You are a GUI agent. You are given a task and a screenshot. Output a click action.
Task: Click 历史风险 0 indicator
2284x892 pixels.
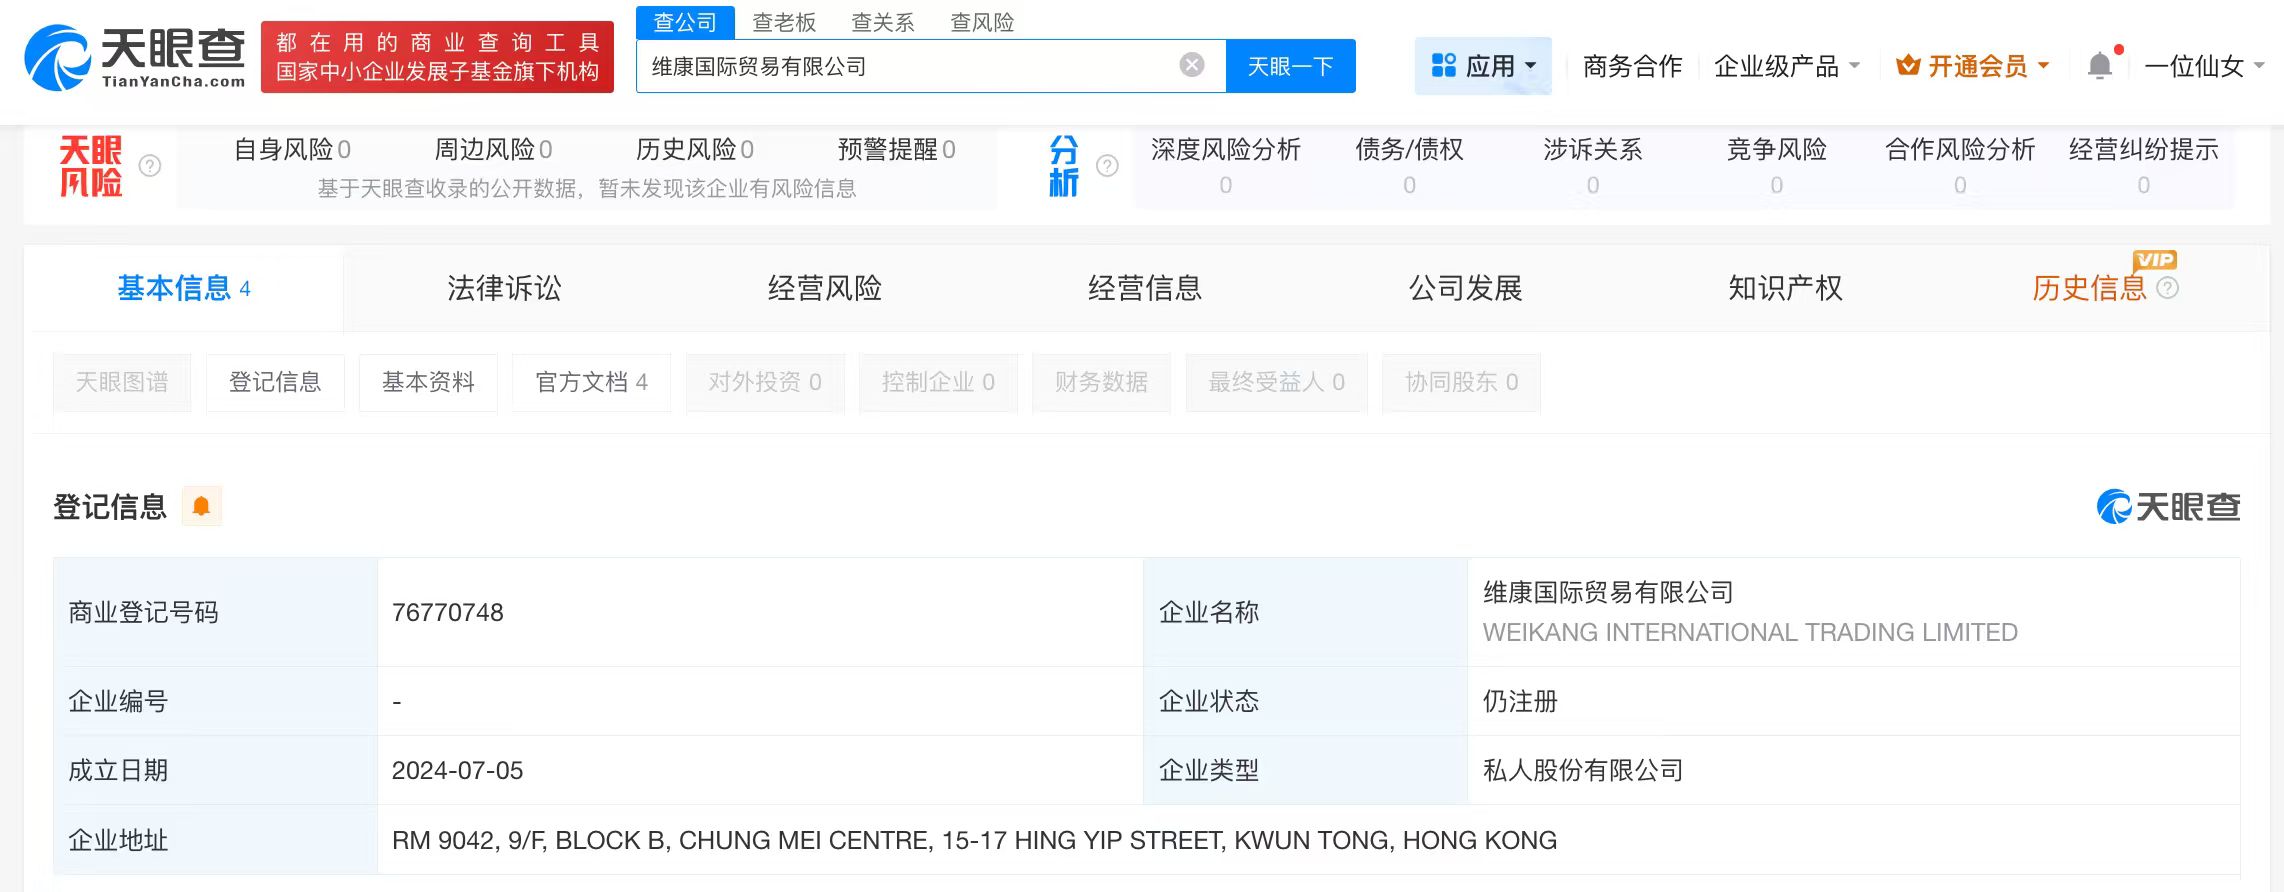695,150
